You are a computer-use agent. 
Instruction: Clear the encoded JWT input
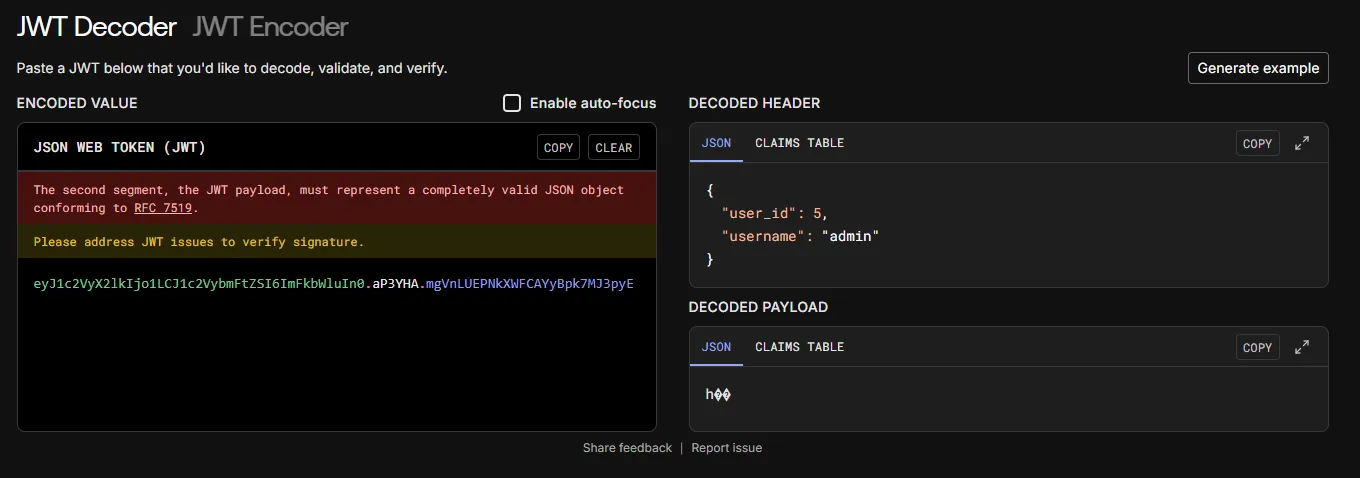pyautogui.click(x=613, y=147)
